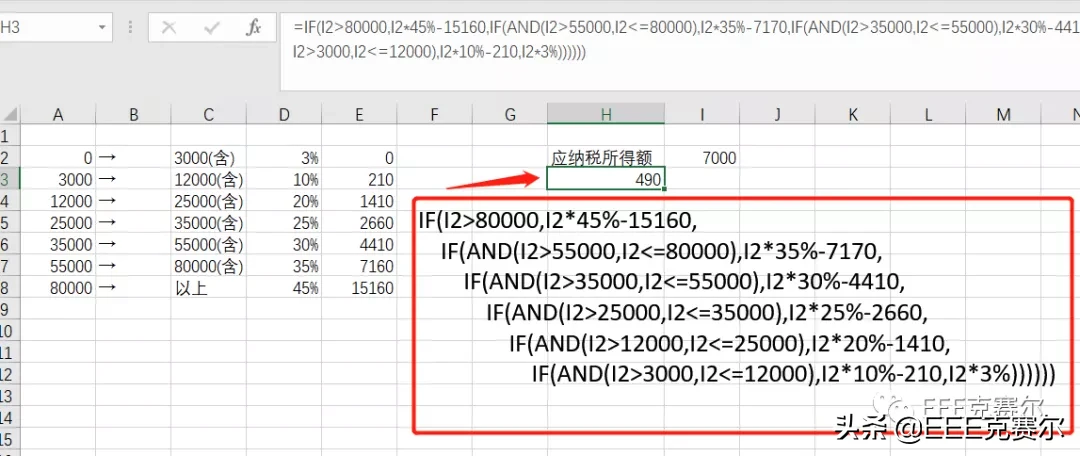Select column I header
This screenshot has width=1080, height=456.
pos(702,115)
